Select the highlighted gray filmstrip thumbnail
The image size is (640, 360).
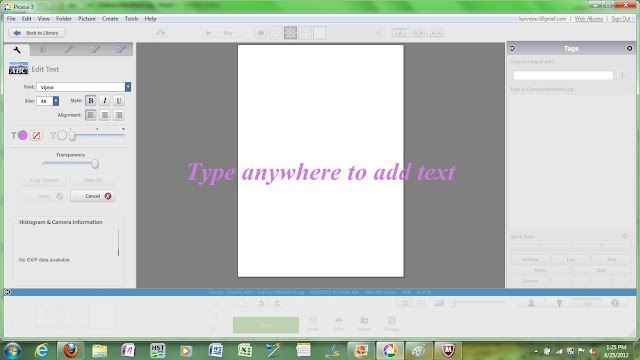click(290, 33)
